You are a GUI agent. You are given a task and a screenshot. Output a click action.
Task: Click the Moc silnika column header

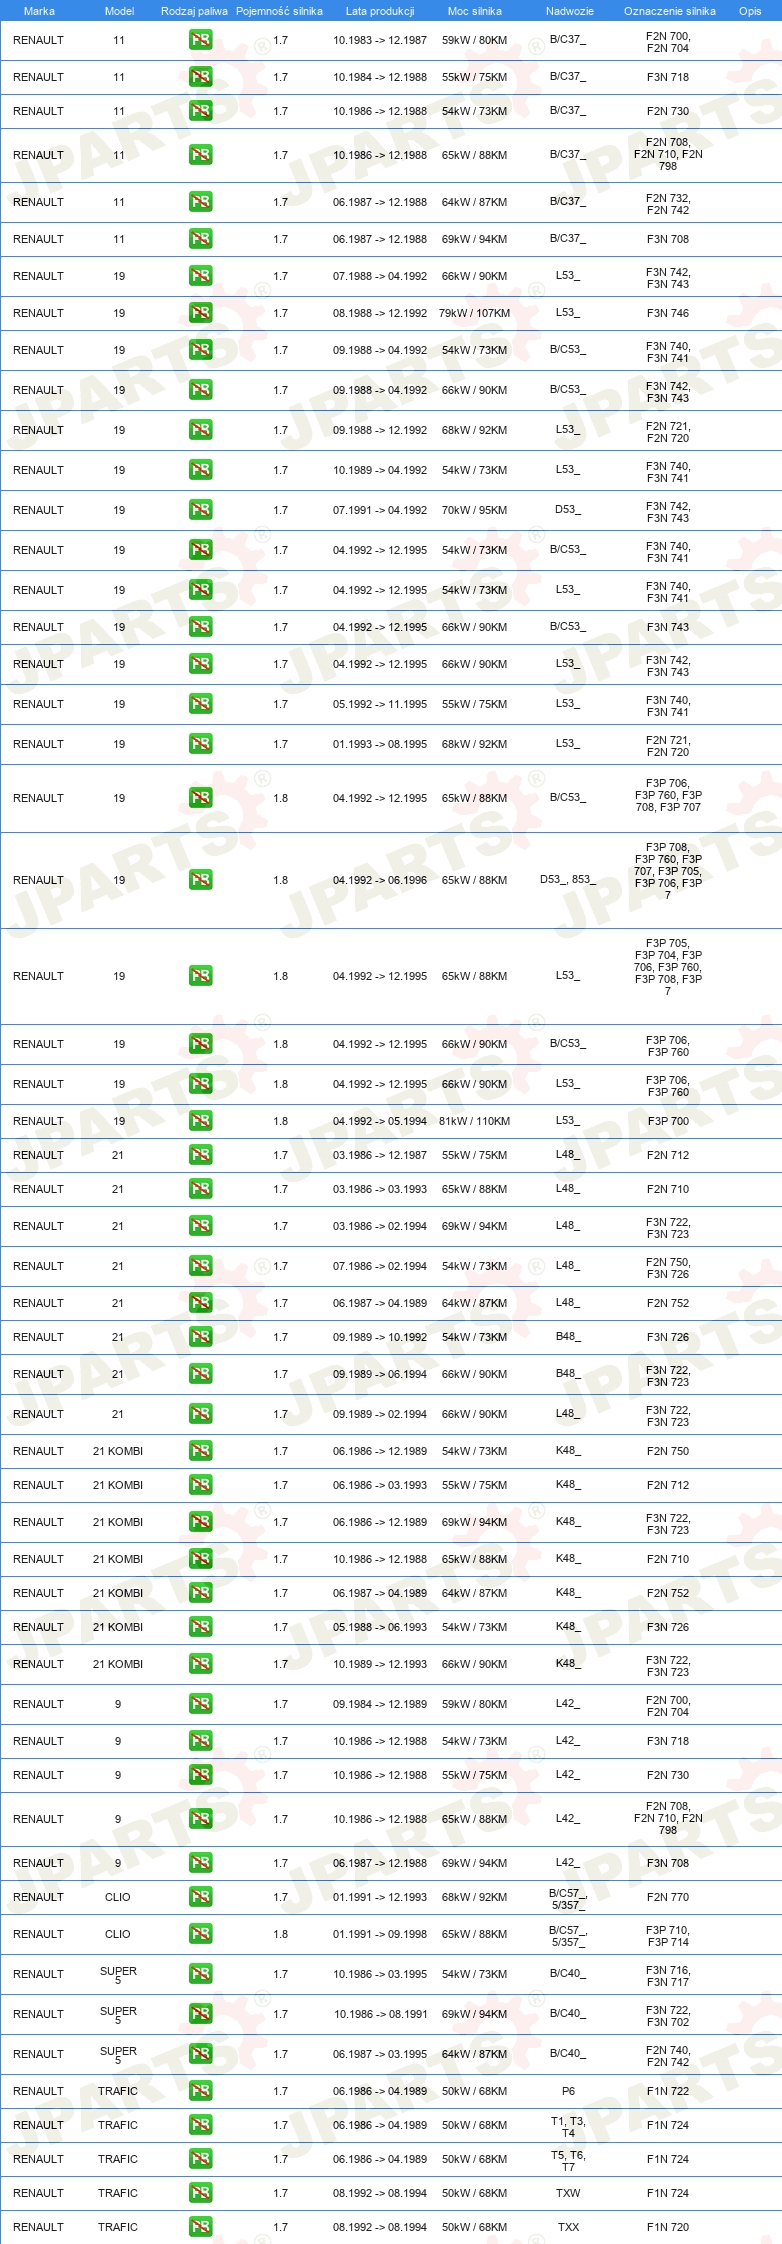[475, 11]
